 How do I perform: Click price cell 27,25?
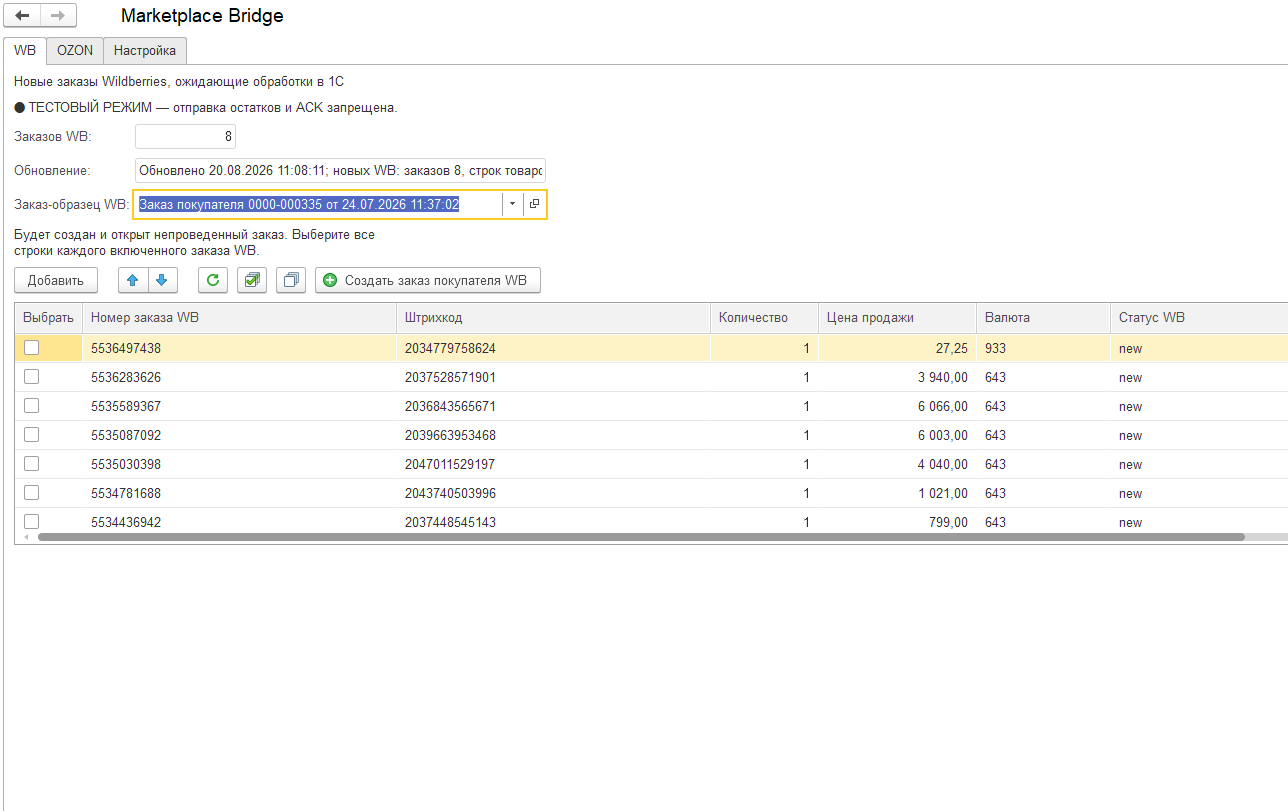click(x=897, y=348)
